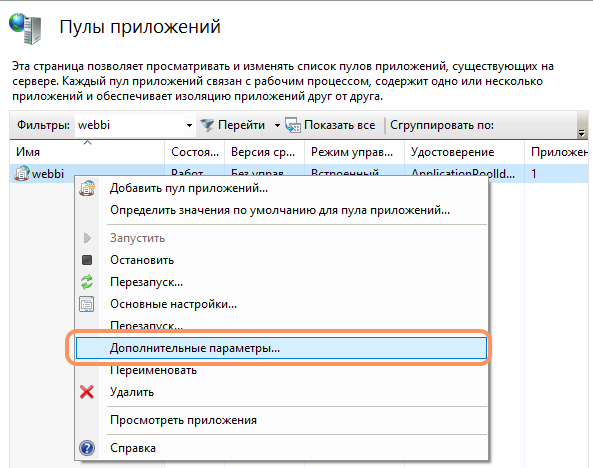The height and width of the screenshot is (468, 593).
Task: Click the funnel filter icon beside Перейти
Action: click(x=207, y=125)
